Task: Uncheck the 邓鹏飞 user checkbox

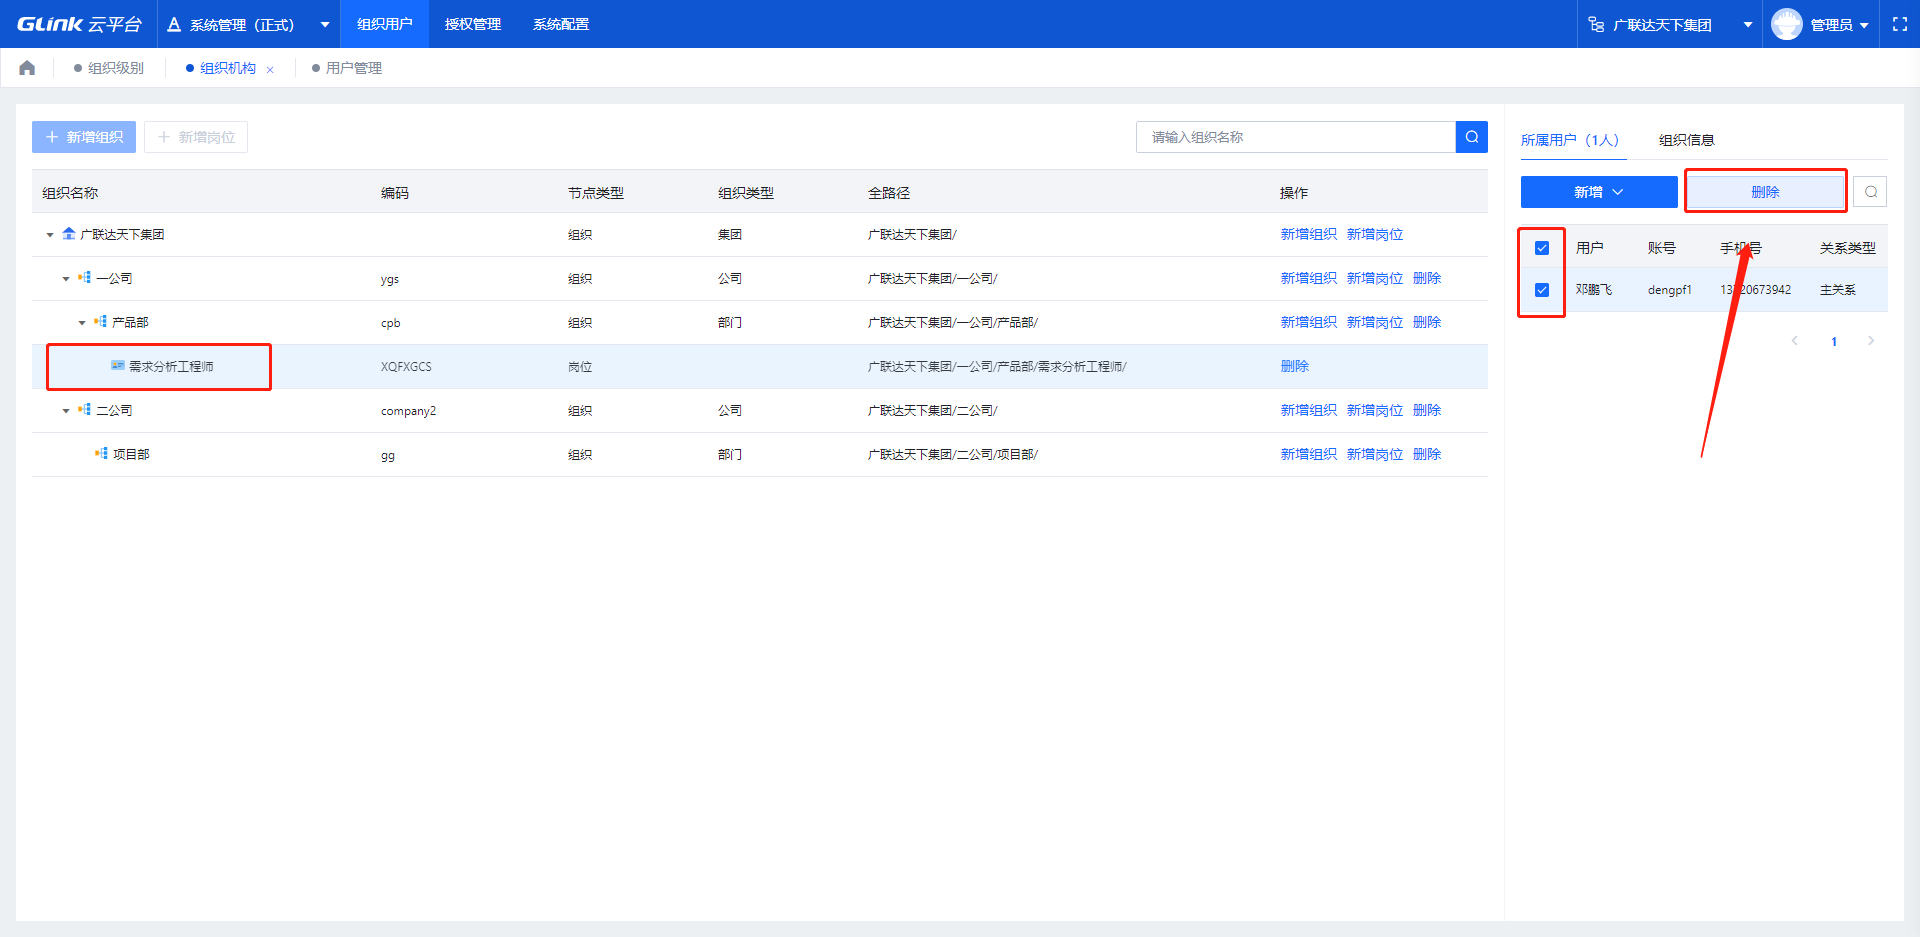Action: point(1542,290)
